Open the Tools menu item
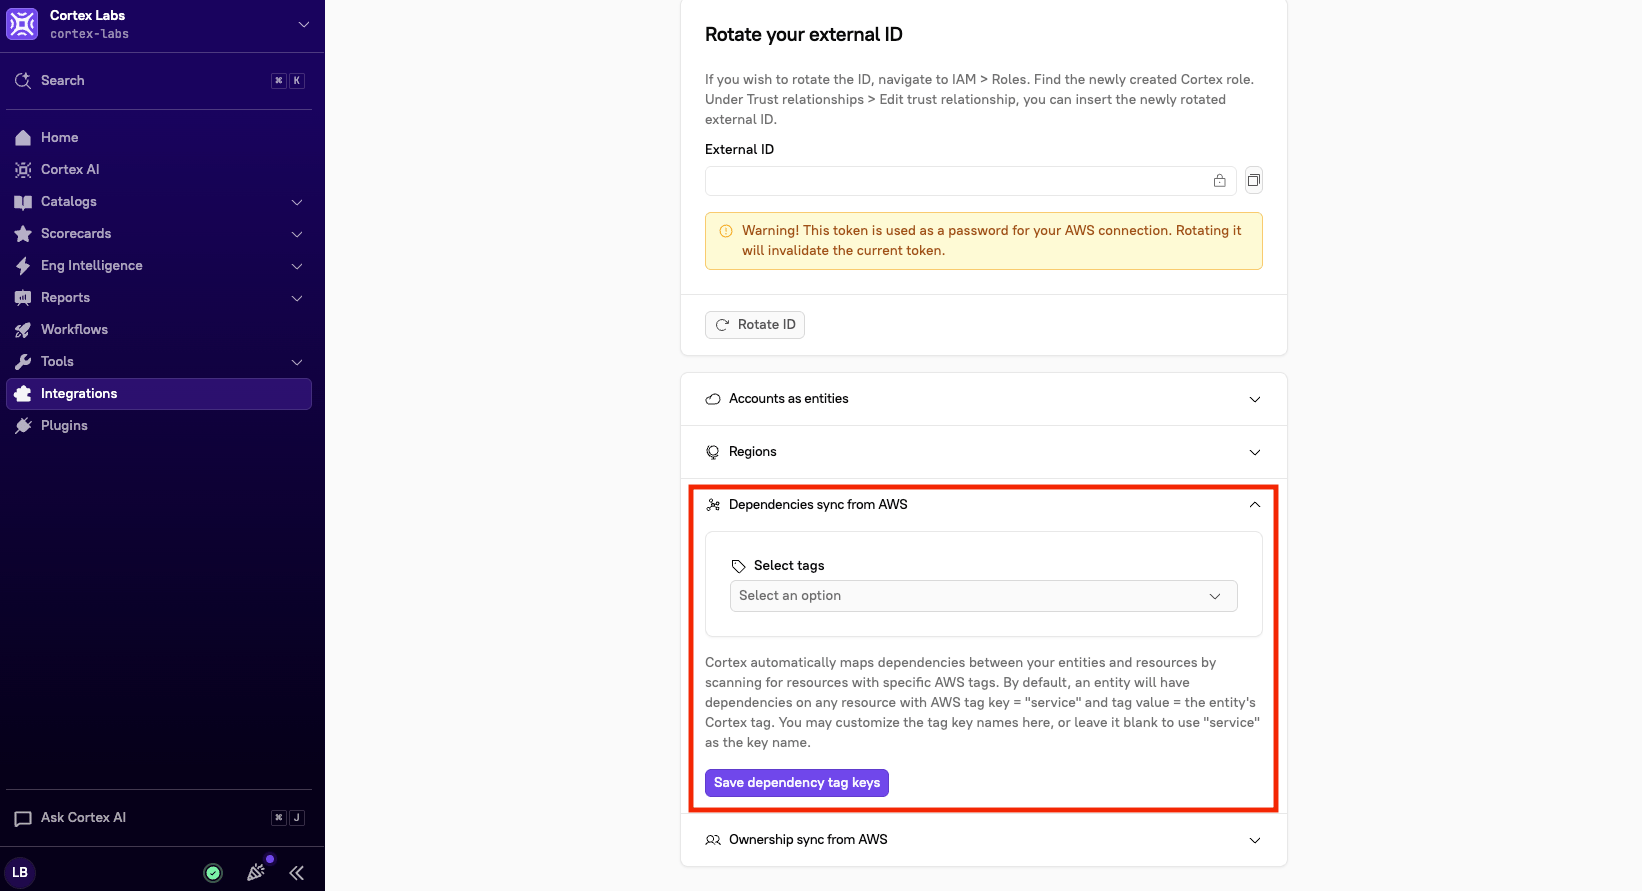Viewport: 1642px width, 891px height. click(x=159, y=361)
